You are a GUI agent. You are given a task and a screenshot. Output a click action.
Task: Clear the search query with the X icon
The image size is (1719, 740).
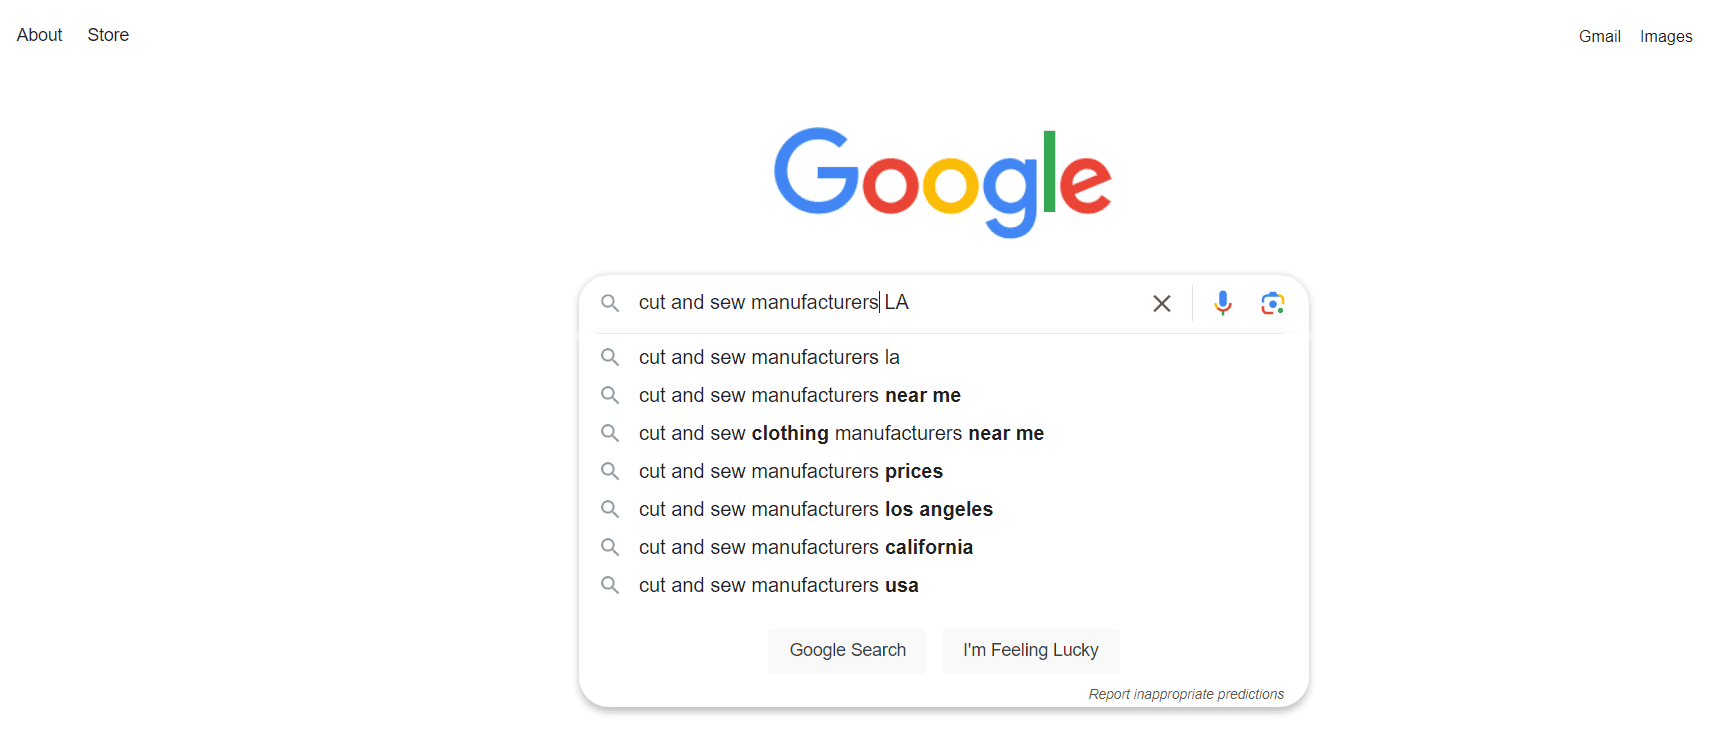tap(1161, 302)
